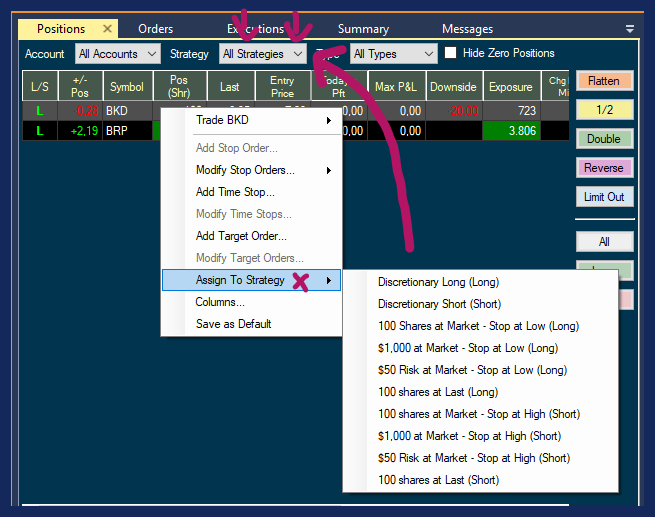Expand the Trade BKD submenu
The height and width of the screenshot is (517, 655).
click(250, 121)
